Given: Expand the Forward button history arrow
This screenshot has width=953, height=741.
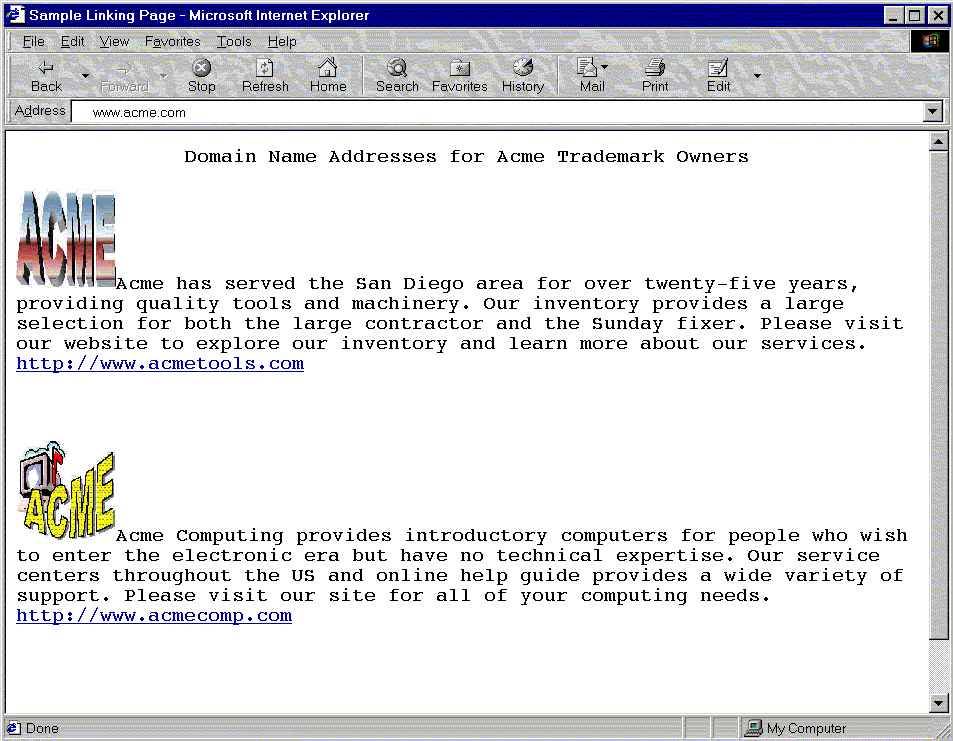Looking at the screenshot, I should tap(163, 76).
